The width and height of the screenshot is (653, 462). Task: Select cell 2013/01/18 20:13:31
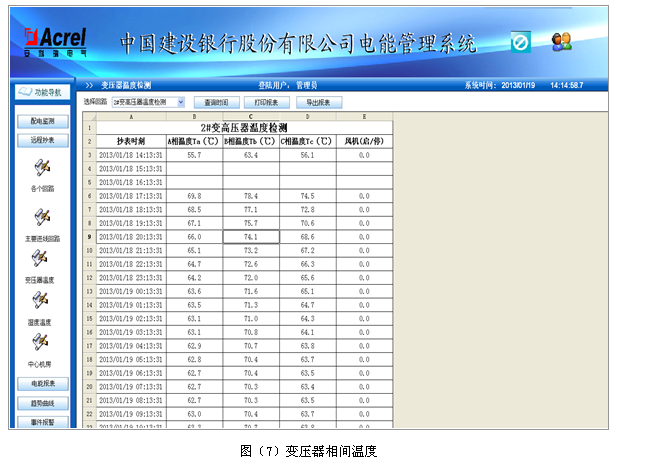[131, 237]
